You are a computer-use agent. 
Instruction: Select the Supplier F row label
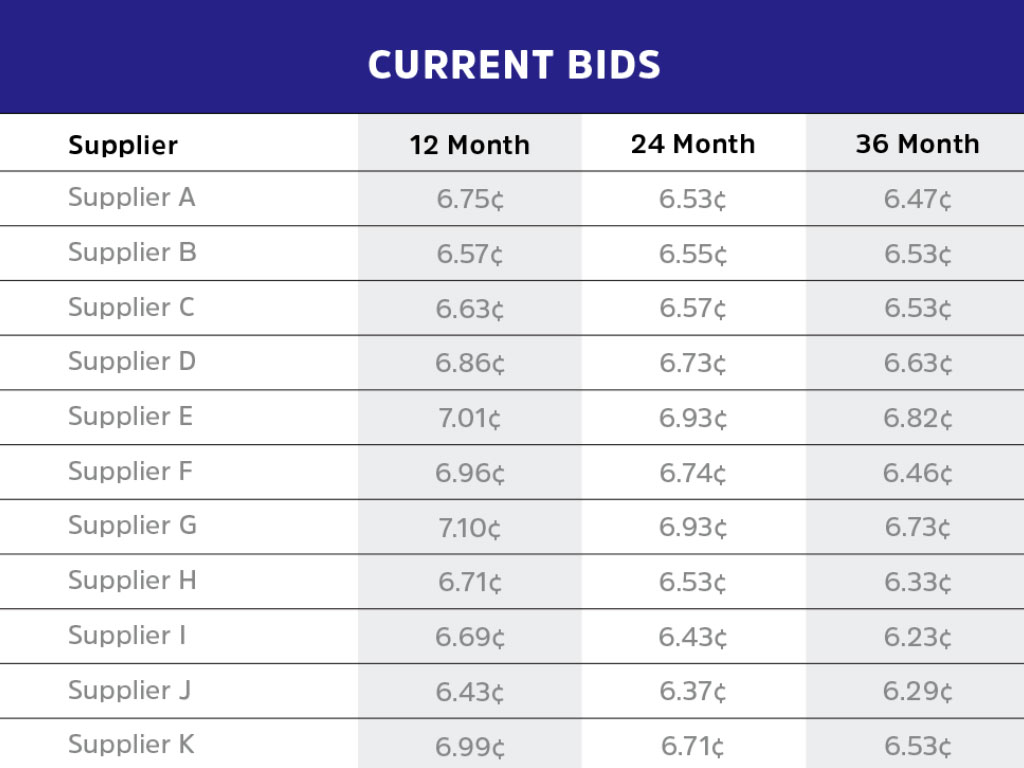(x=130, y=472)
